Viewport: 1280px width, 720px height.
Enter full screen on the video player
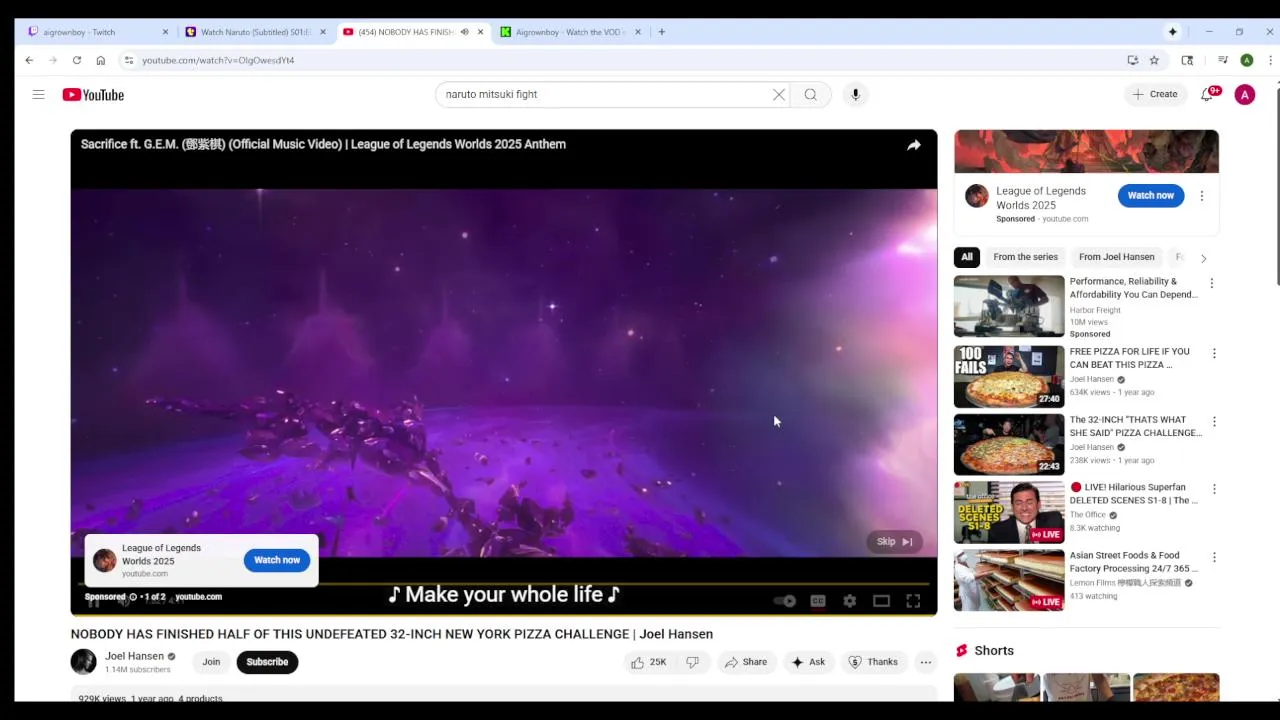tap(913, 601)
